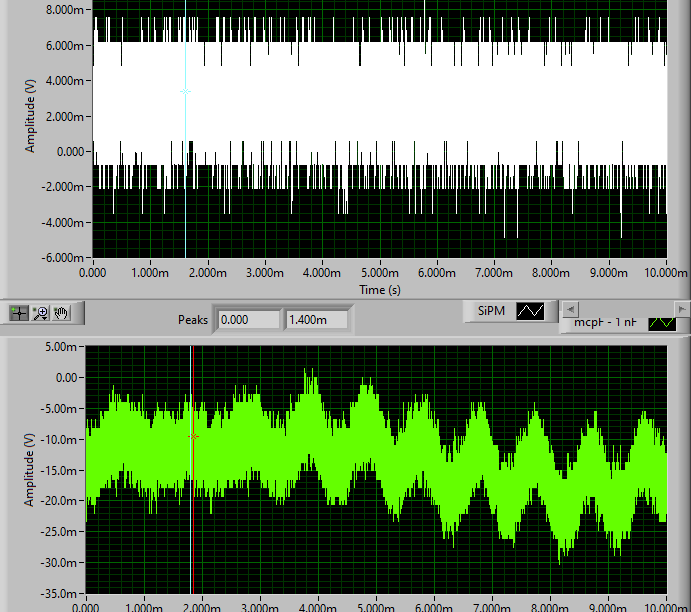Click the red cursor marker in bottom graph
691x612 pixels.
point(194,436)
